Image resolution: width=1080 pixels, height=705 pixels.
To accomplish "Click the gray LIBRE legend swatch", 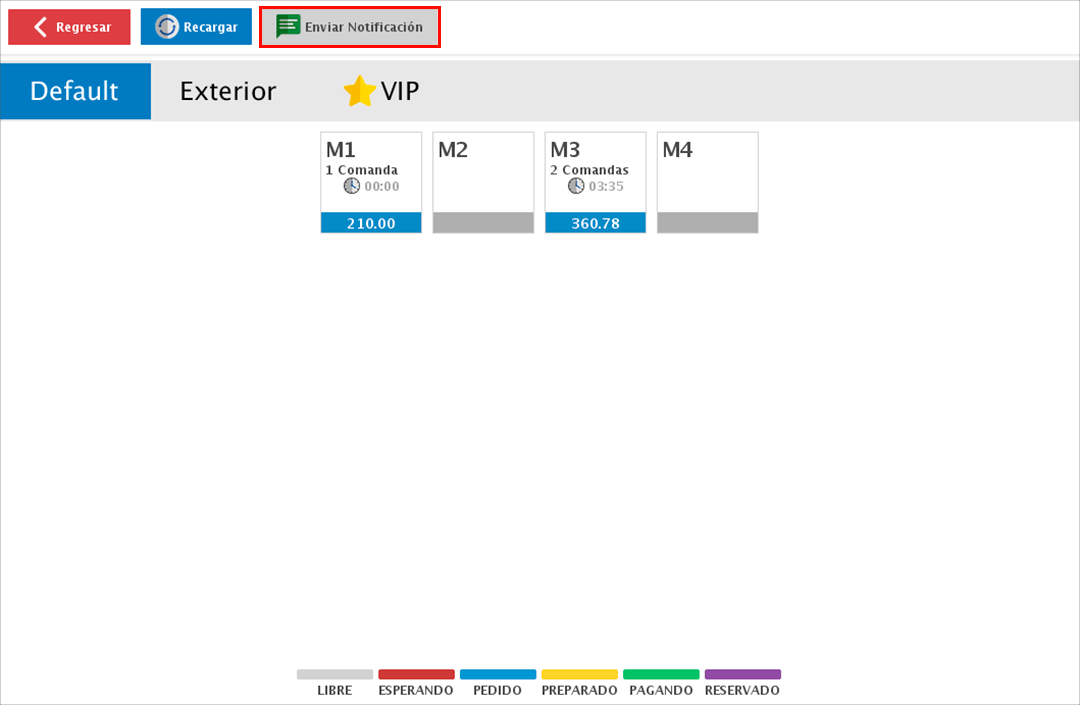I will click(x=335, y=674).
